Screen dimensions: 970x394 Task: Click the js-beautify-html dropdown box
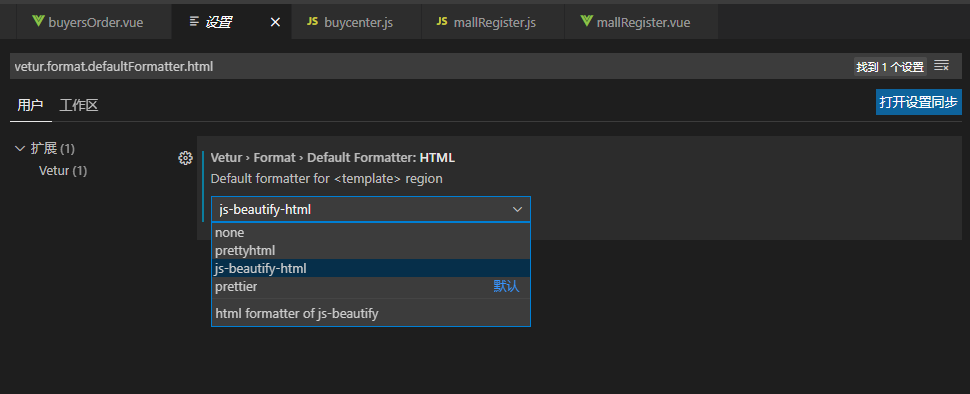click(371, 210)
